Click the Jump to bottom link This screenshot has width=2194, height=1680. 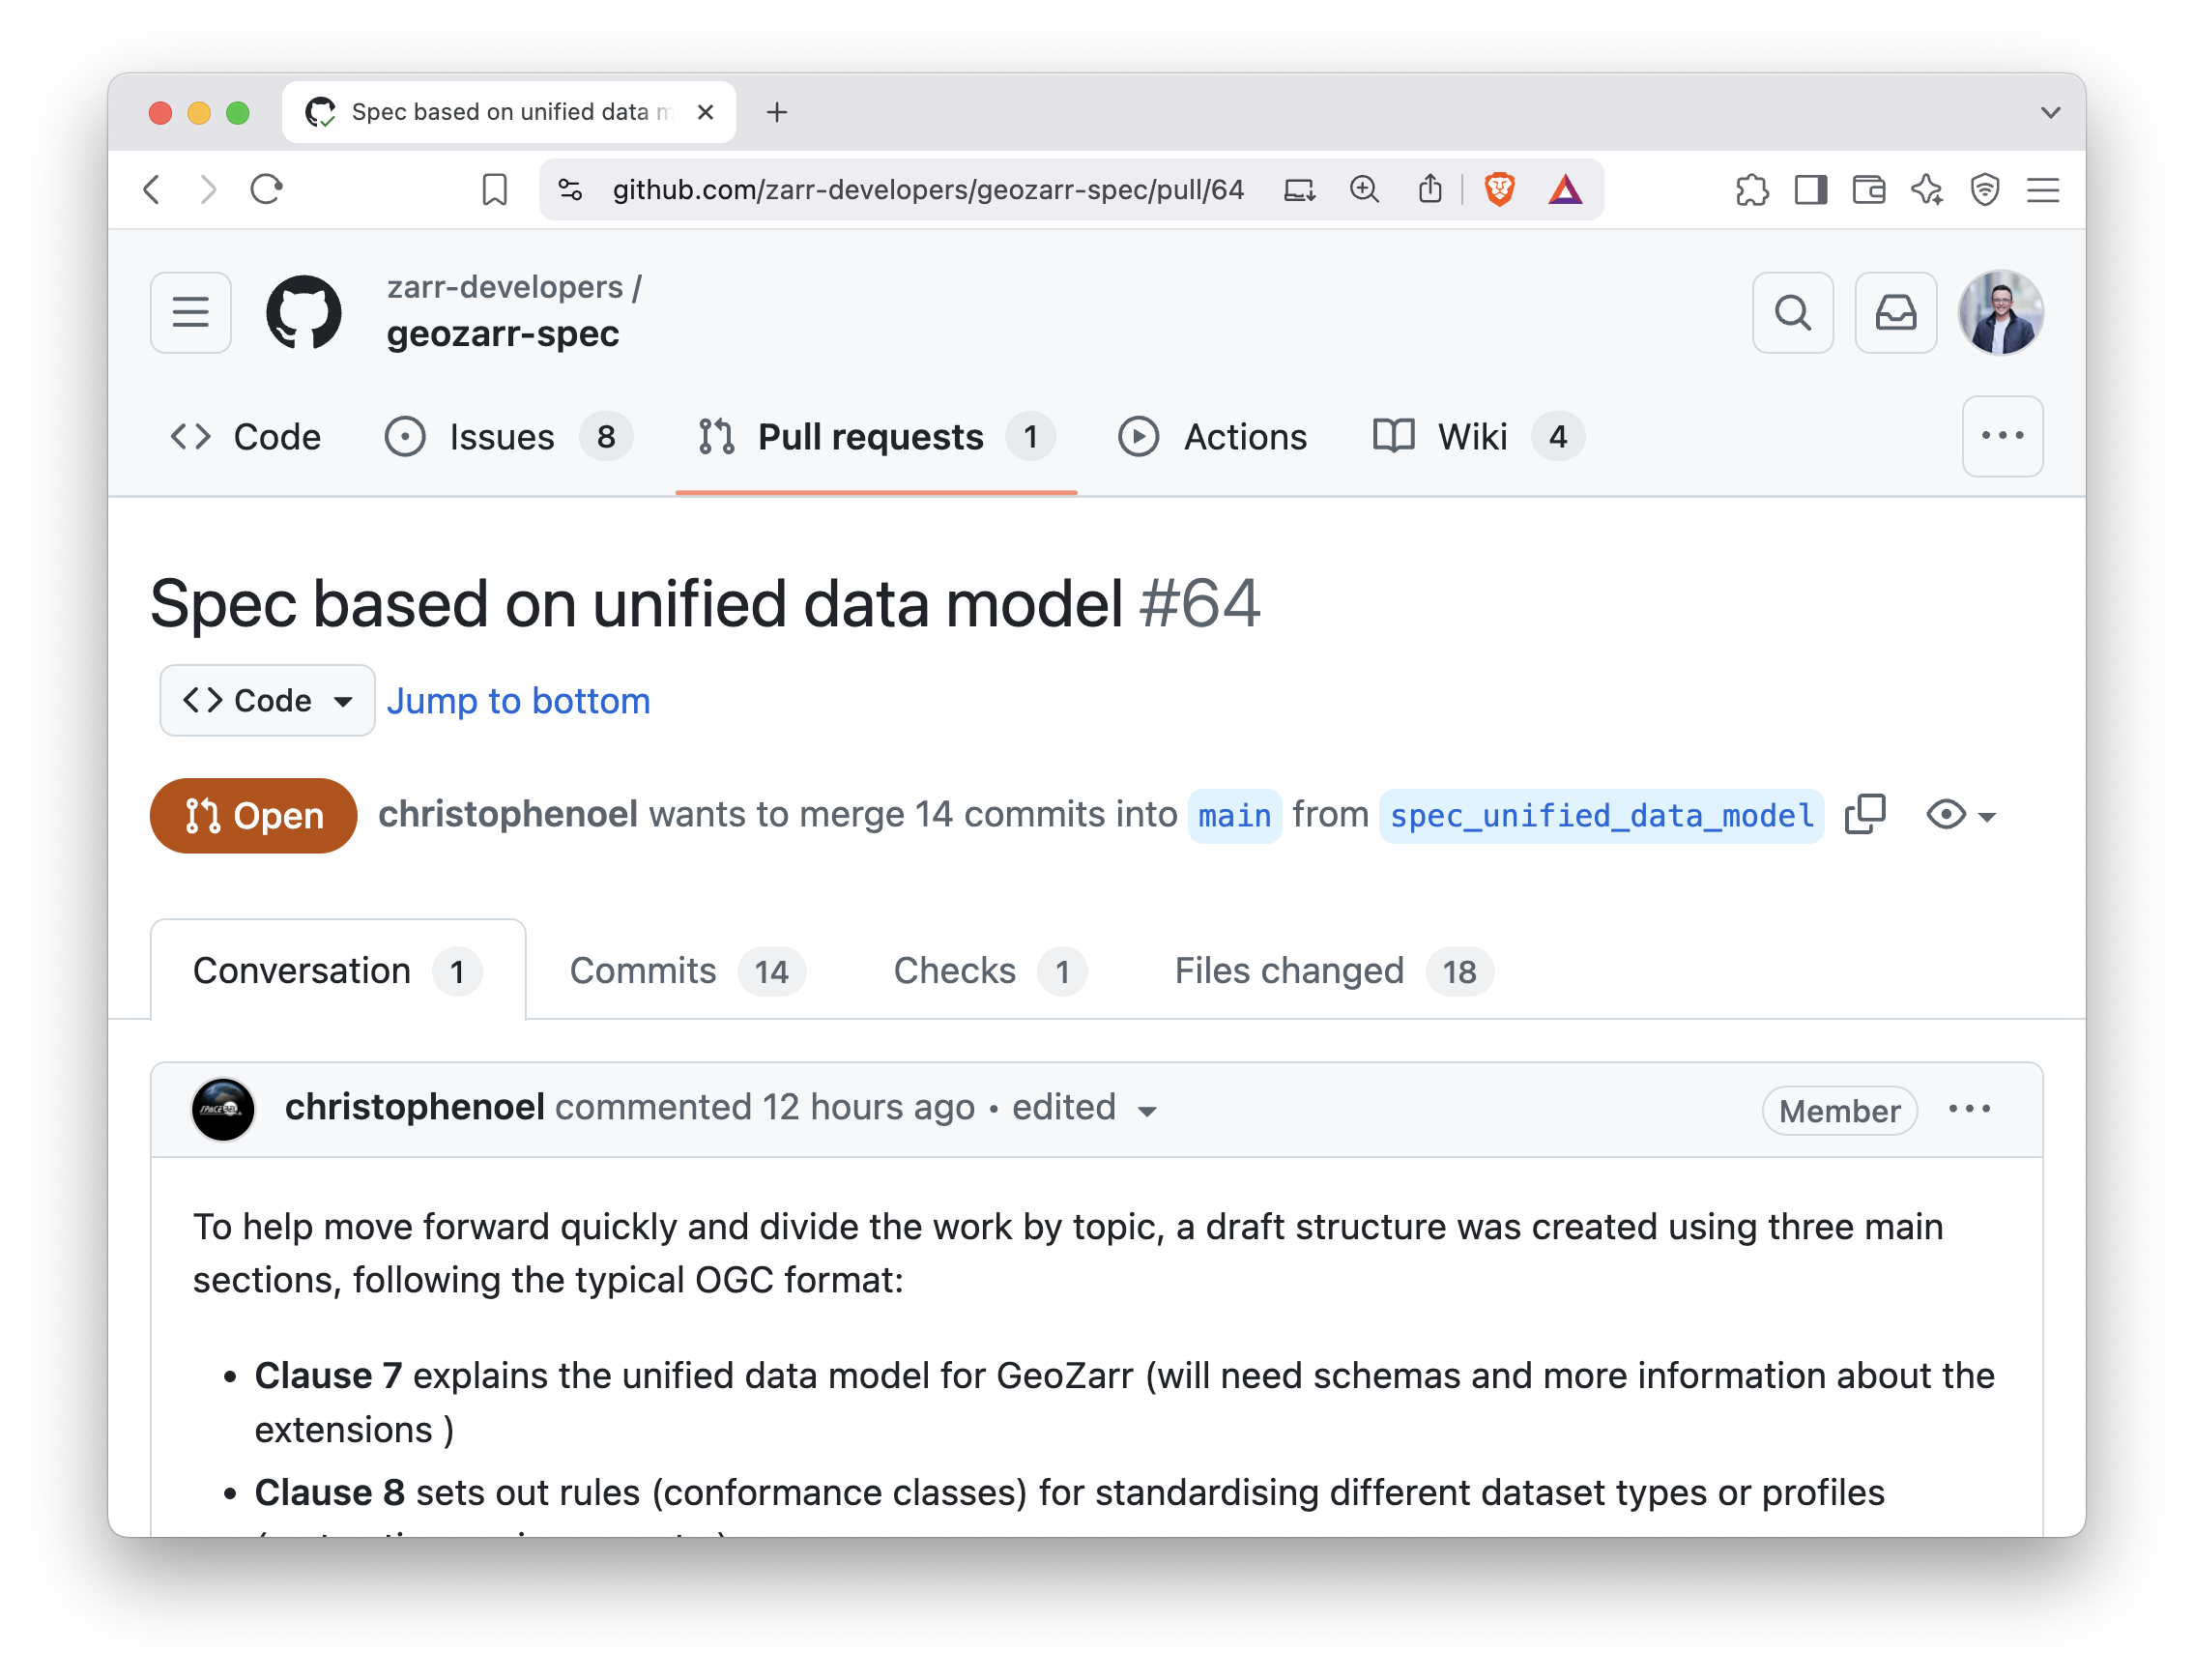517,700
